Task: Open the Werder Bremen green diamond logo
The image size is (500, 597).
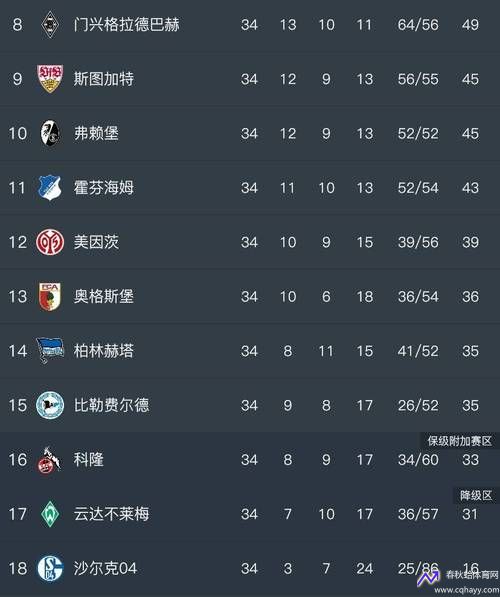Action: click(50, 514)
